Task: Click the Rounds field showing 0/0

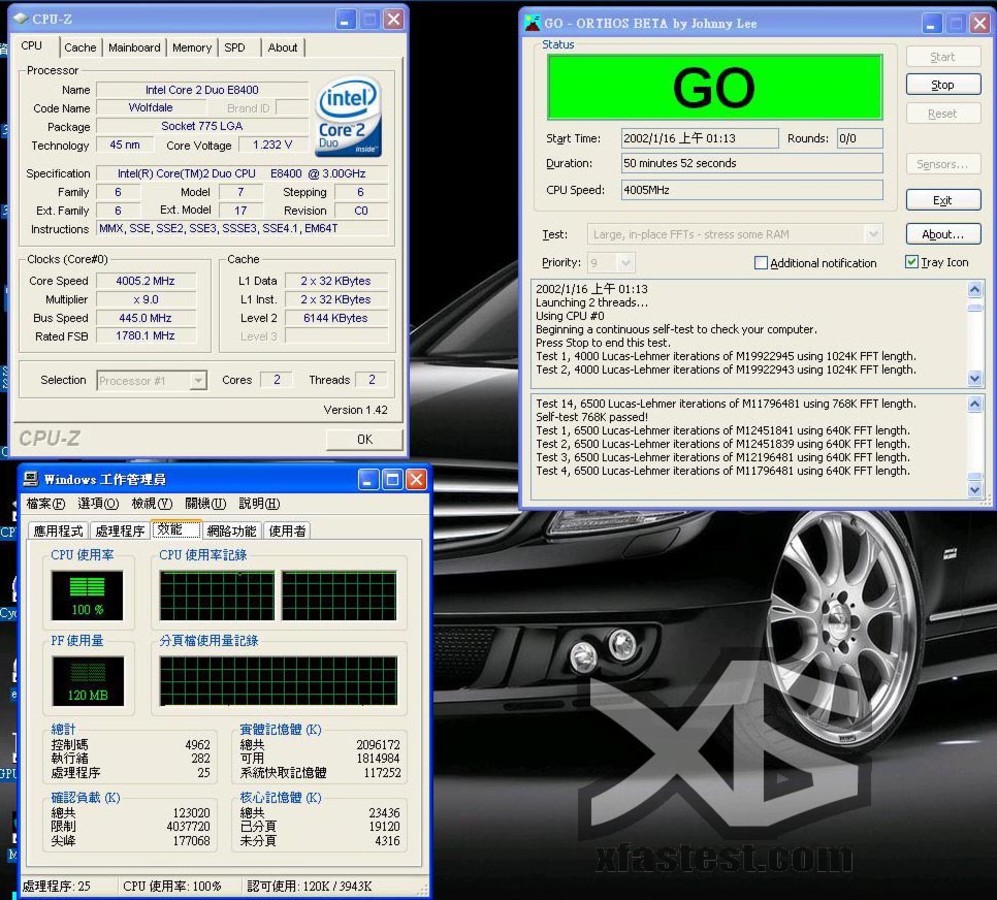Action: [860, 138]
